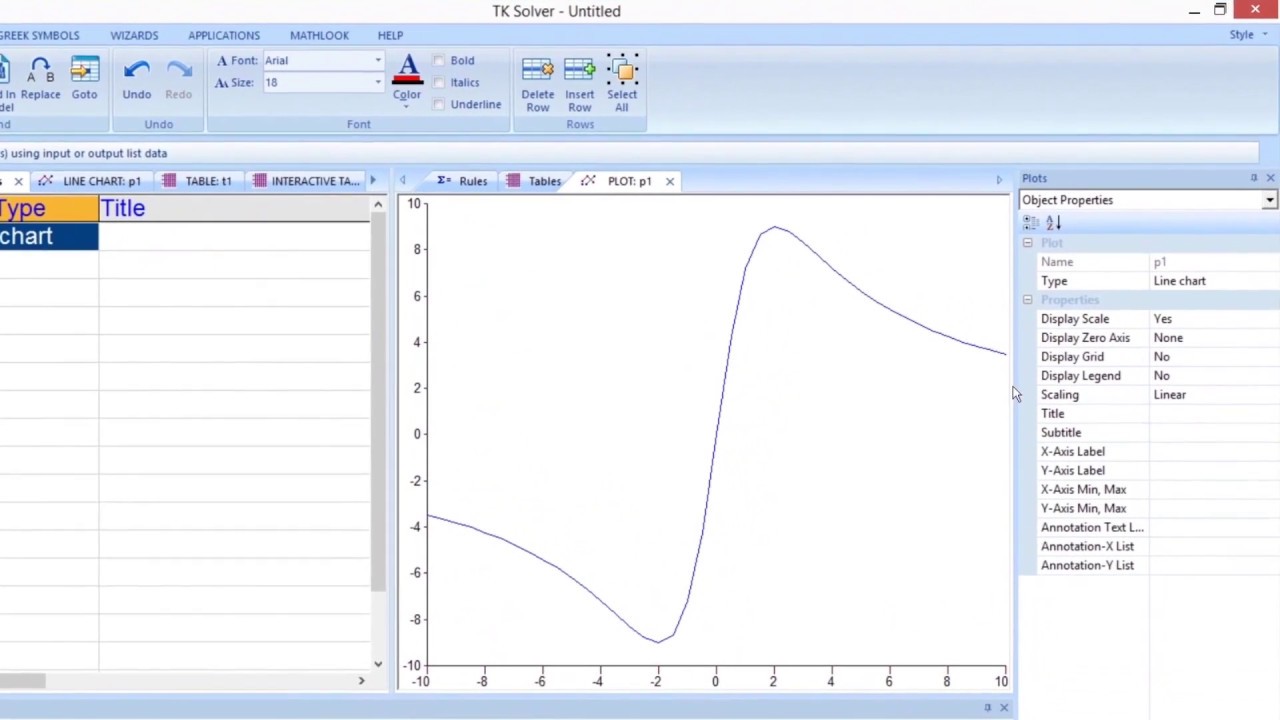This screenshot has width=1280, height=720.
Task: Close the Plots properties panel
Action: click(x=1270, y=178)
